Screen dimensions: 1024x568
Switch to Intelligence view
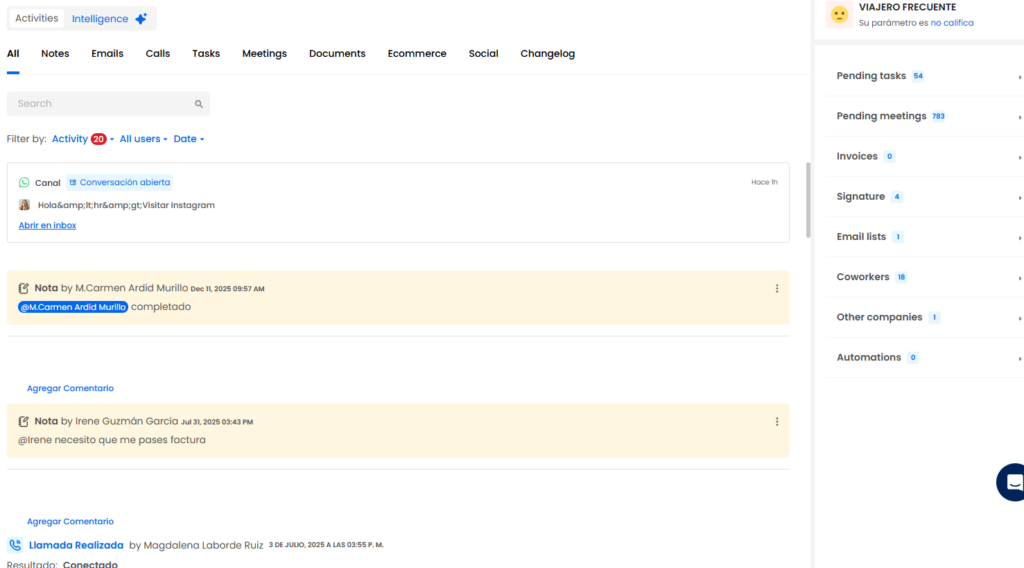(x=110, y=19)
